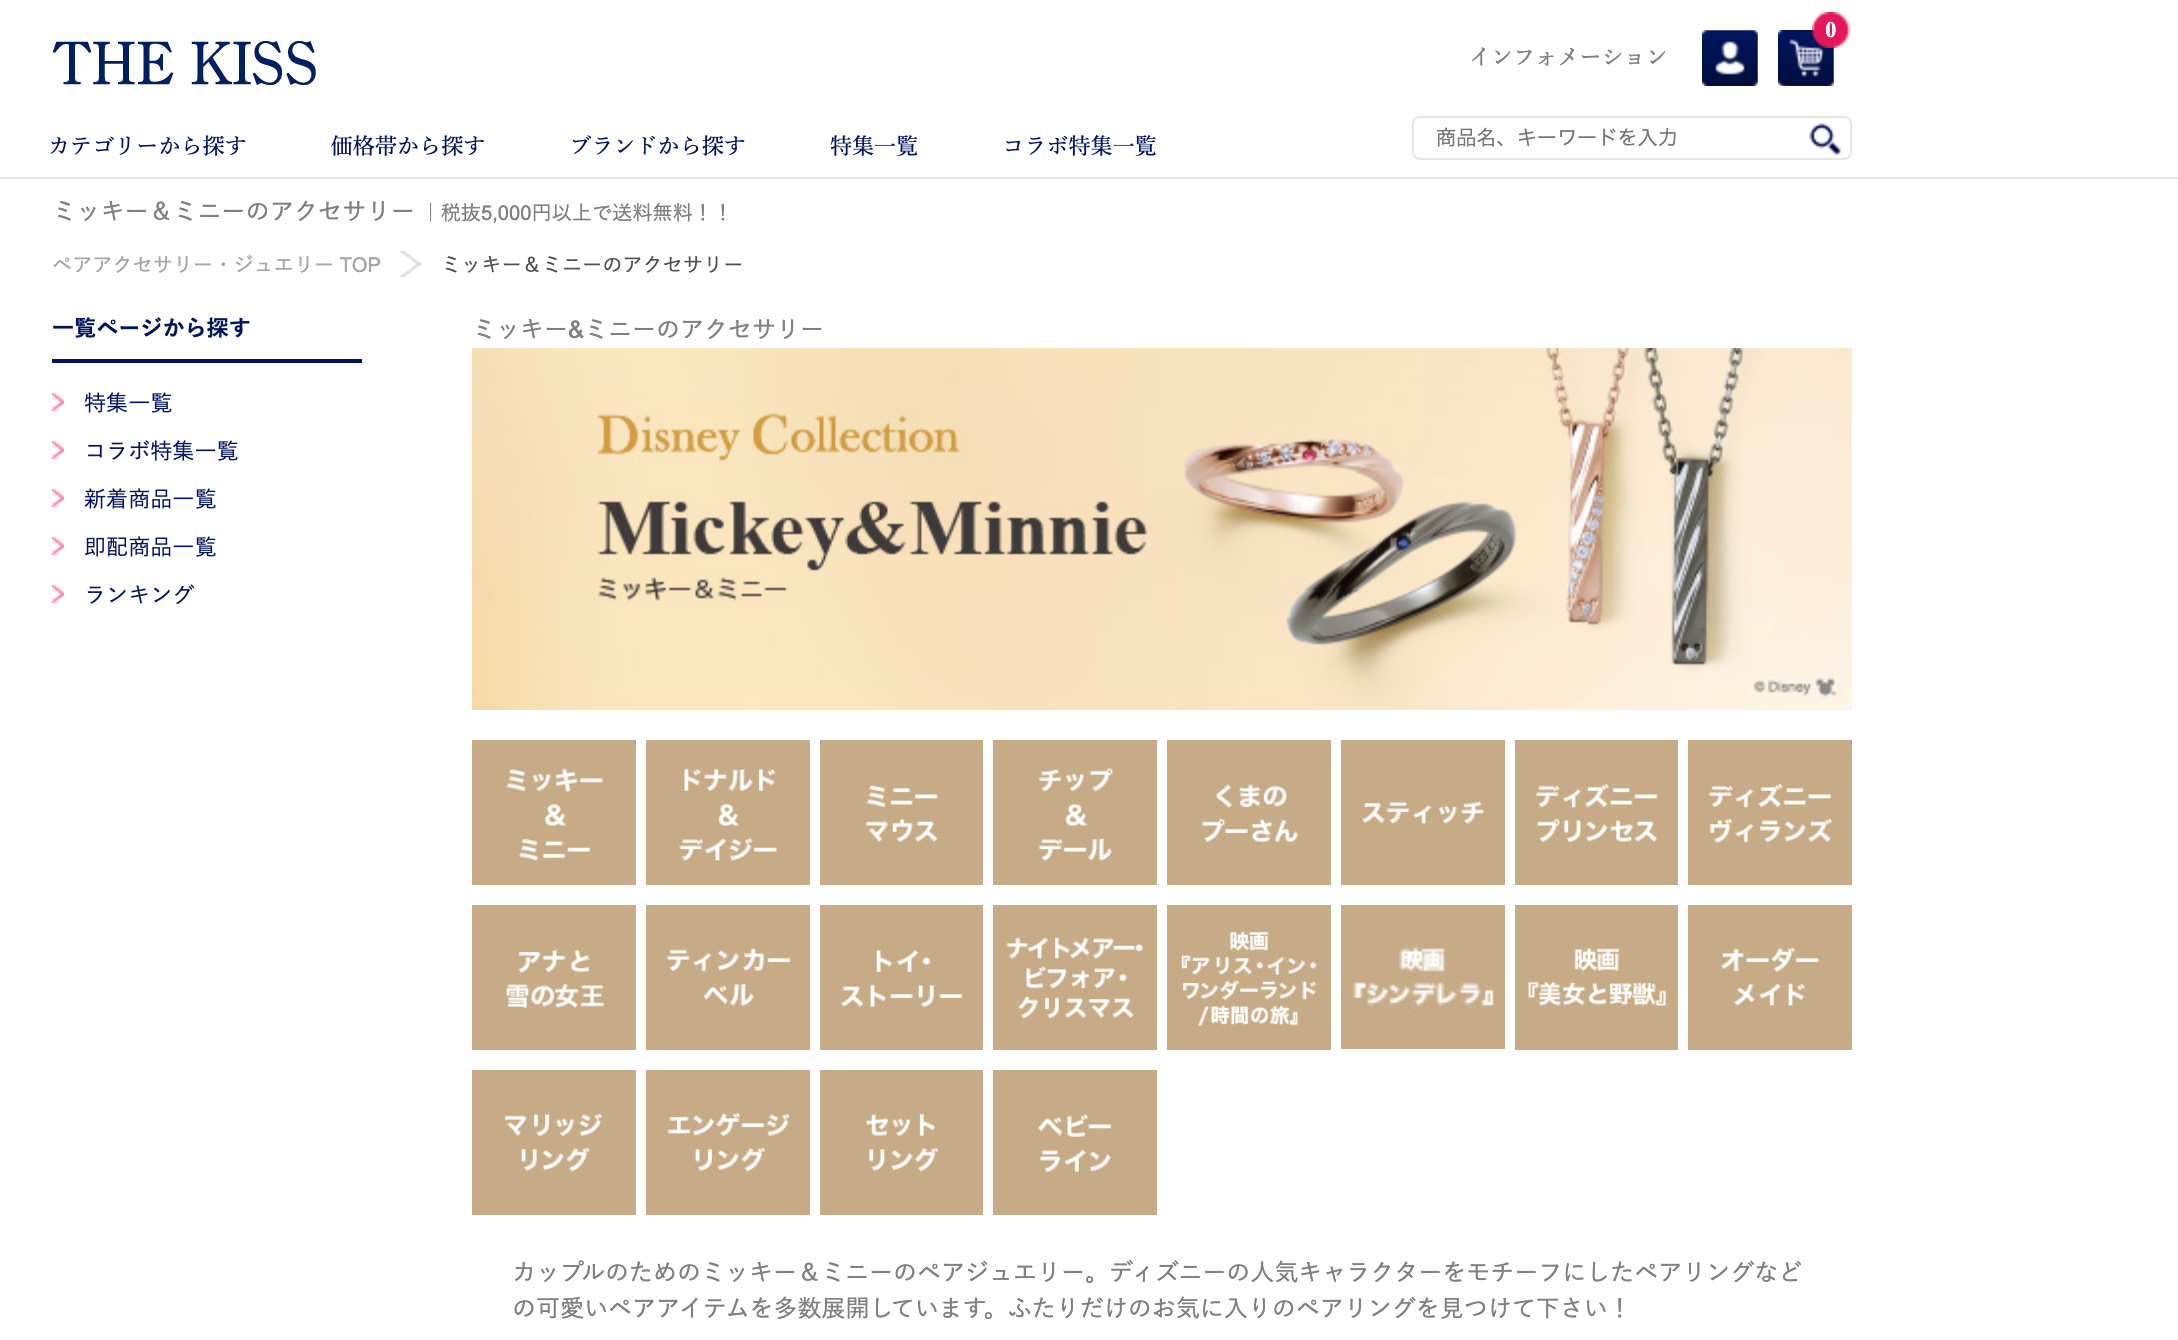Select the ドナルド&デイジー category tile

(728, 812)
